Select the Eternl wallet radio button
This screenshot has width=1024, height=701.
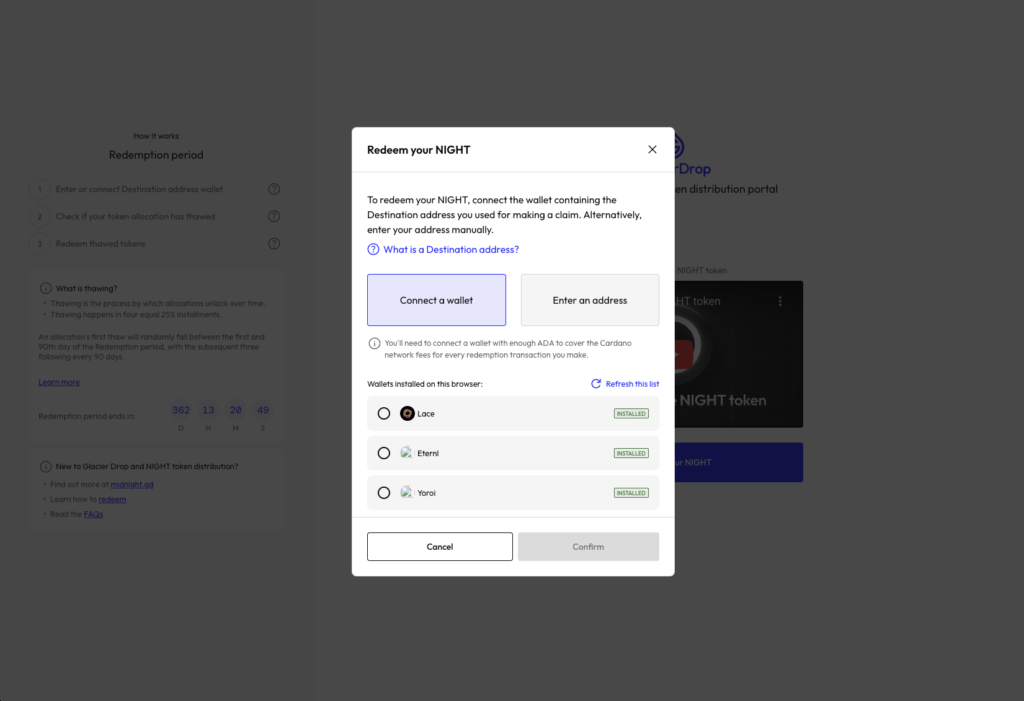tap(384, 453)
